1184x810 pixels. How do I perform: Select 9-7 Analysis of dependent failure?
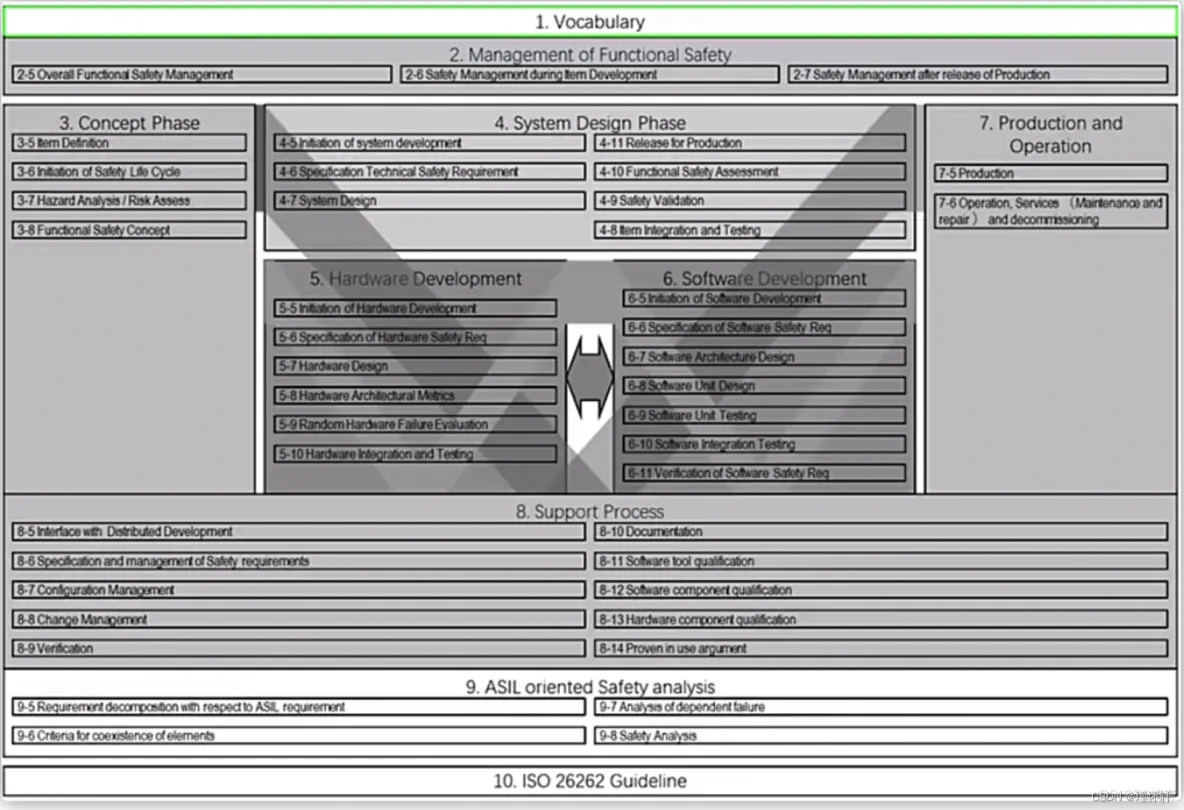881,707
